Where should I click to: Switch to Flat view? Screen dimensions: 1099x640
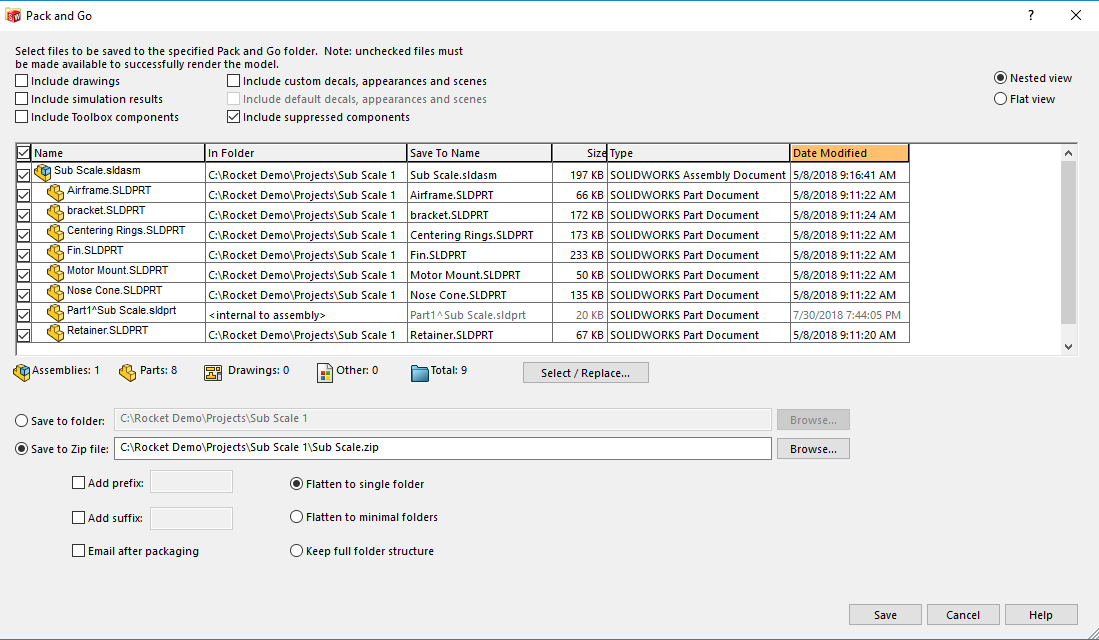(1000, 99)
